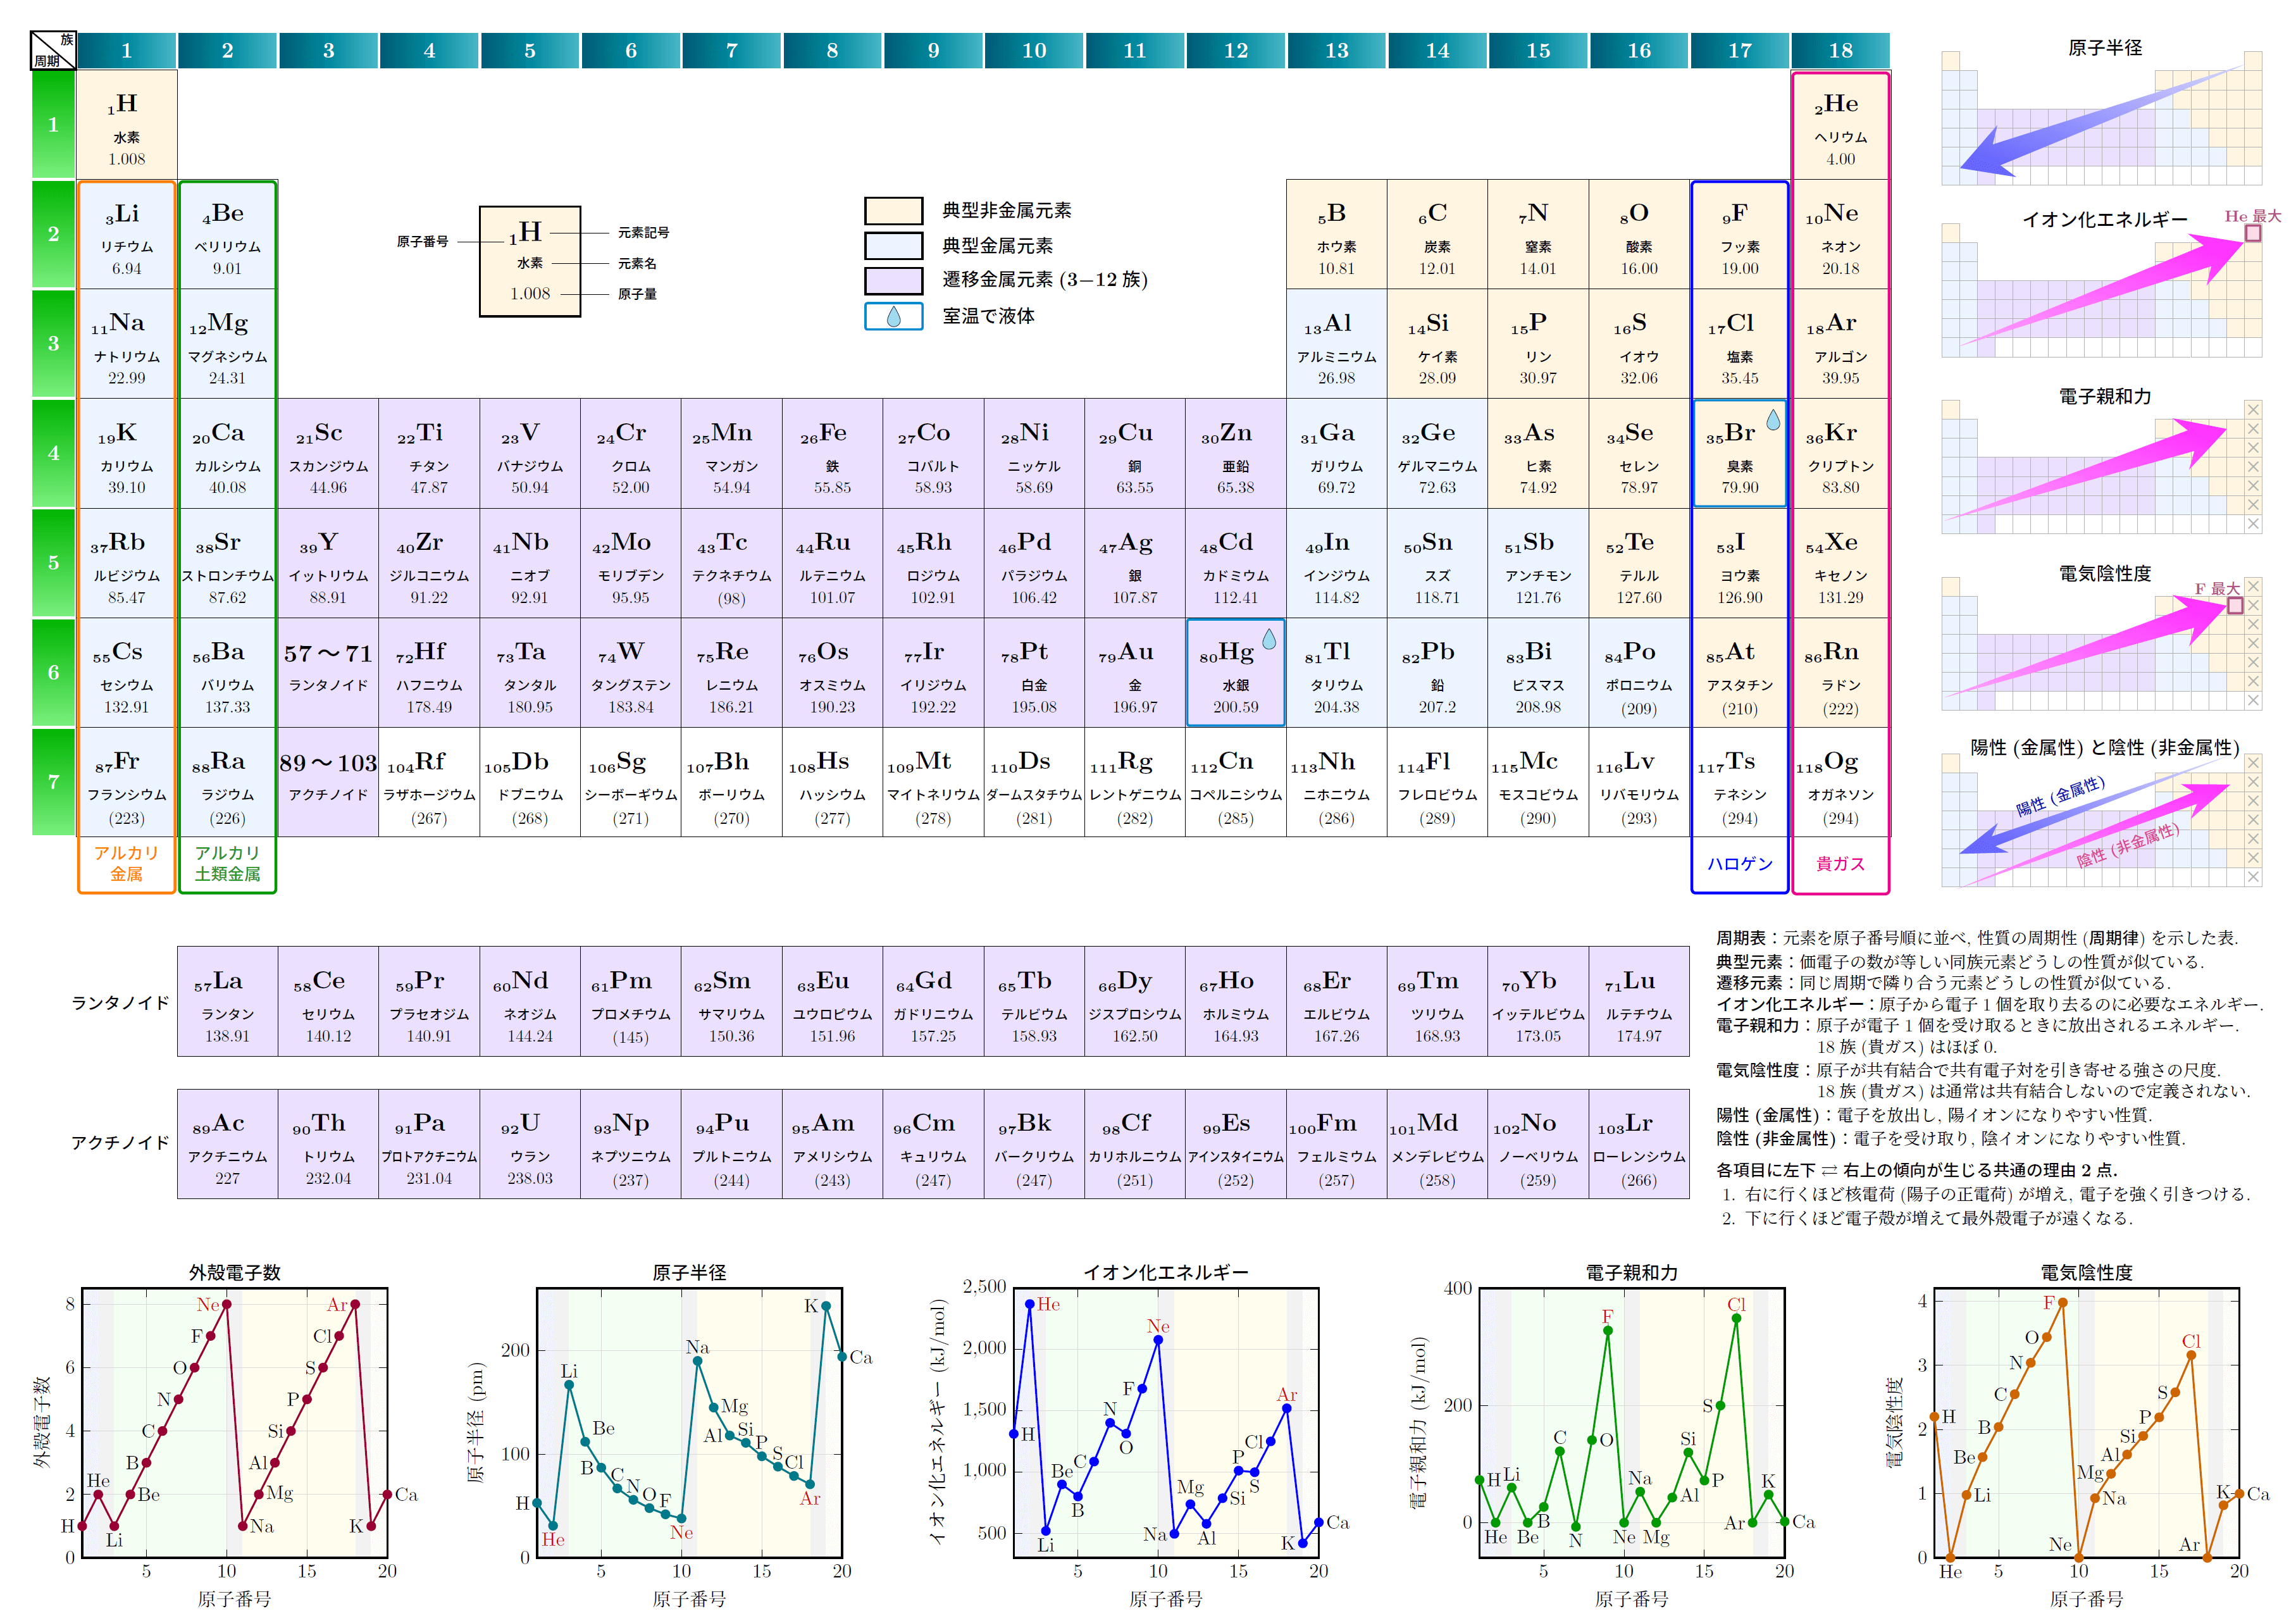The width and height of the screenshot is (2296, 1623).
Task: Select the period 4 row header
Action: [x=53, y=453]
